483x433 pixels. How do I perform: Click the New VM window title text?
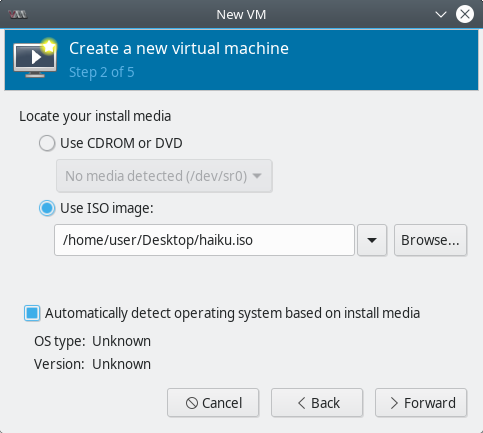[241, 15]
